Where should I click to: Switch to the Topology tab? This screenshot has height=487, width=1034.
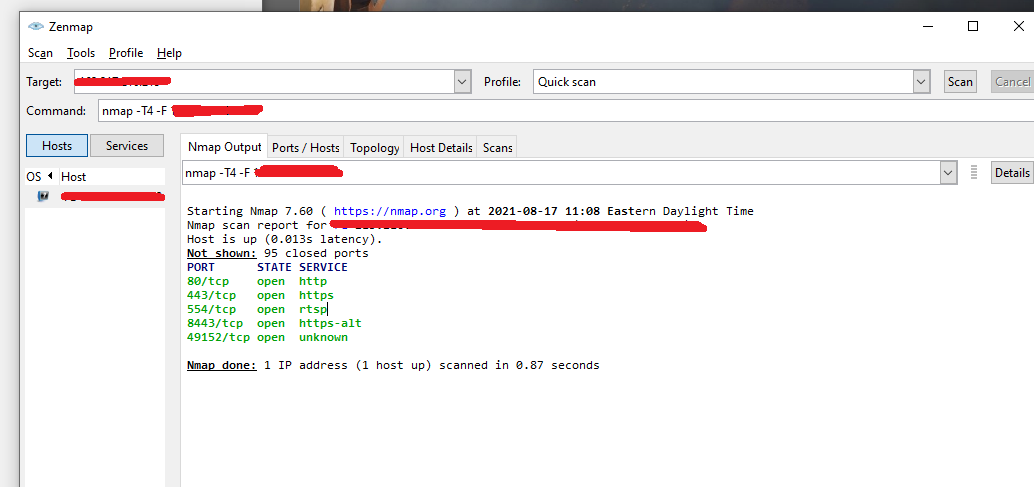375,148
